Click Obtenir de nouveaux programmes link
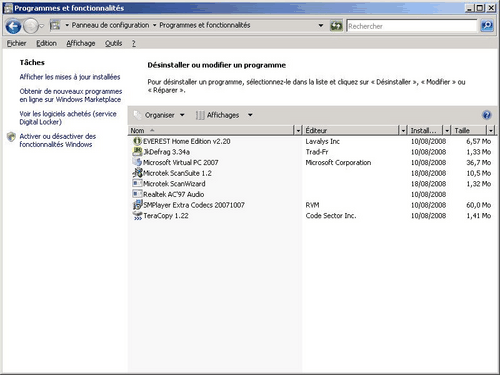500x375 pixels. click(71, 95)
